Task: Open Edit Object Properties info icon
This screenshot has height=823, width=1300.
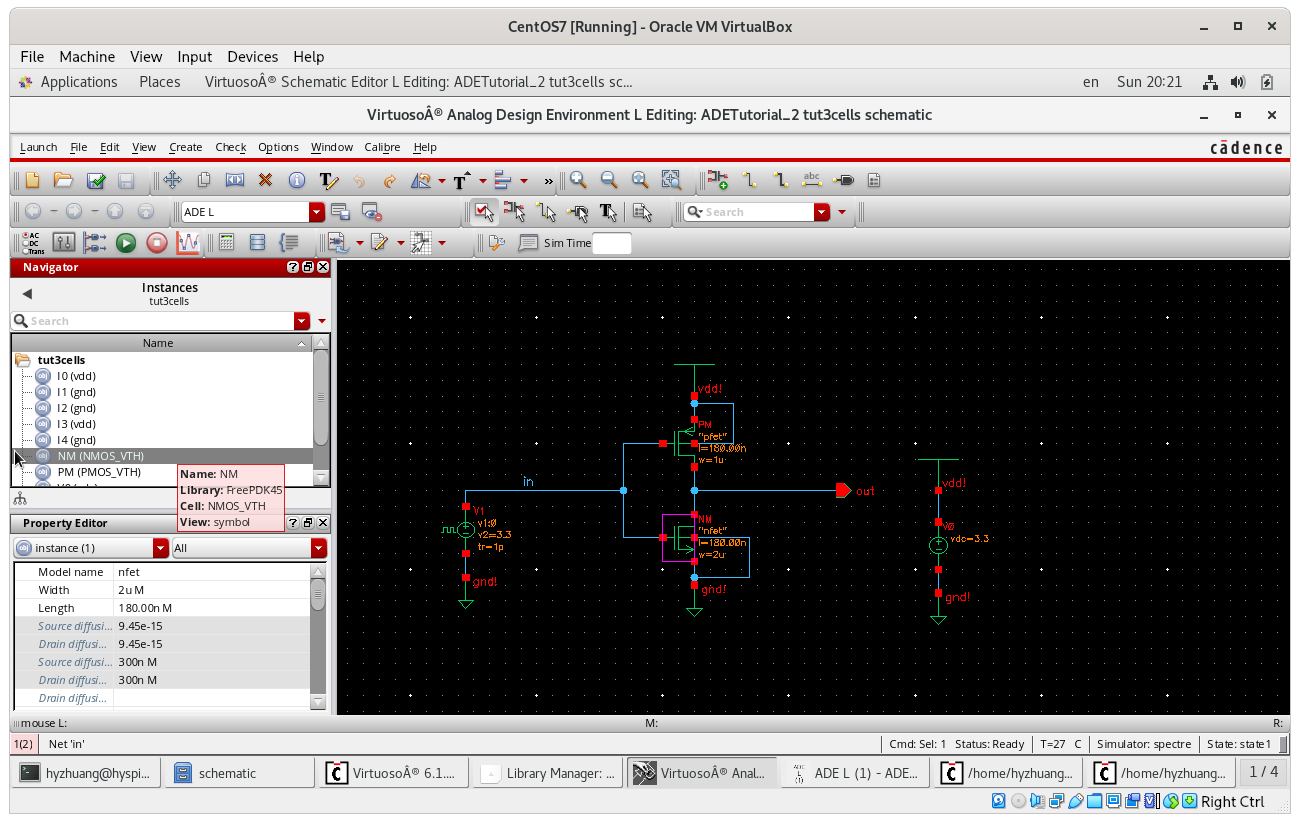Action: 297,181
